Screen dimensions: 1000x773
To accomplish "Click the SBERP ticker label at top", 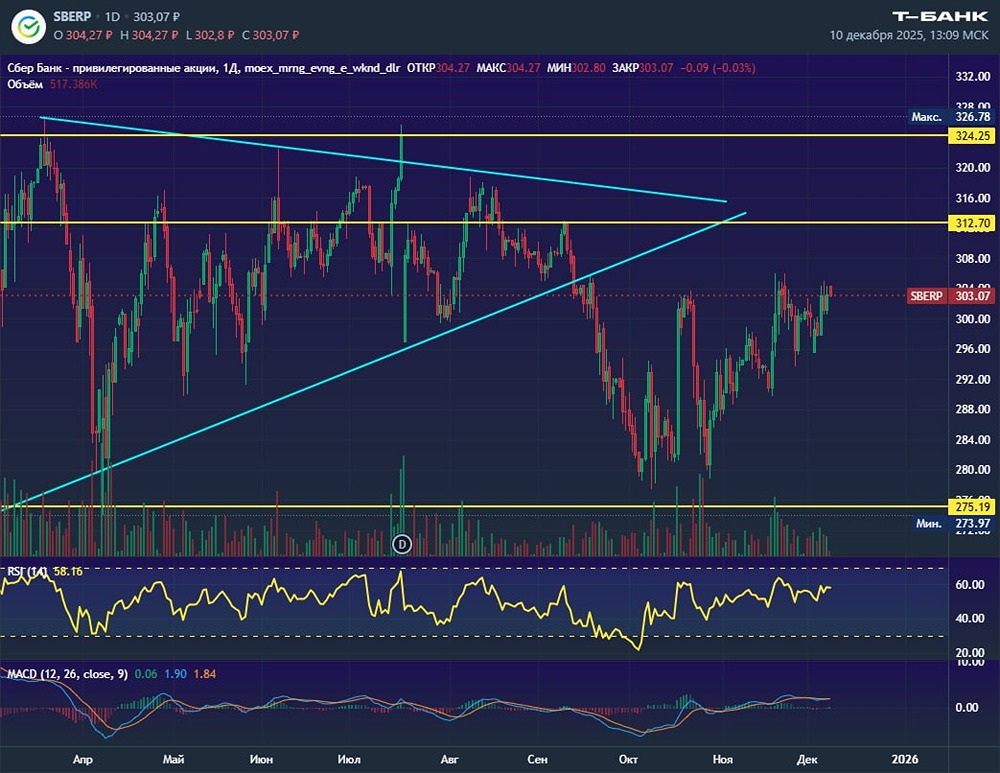I will (72, 17).
